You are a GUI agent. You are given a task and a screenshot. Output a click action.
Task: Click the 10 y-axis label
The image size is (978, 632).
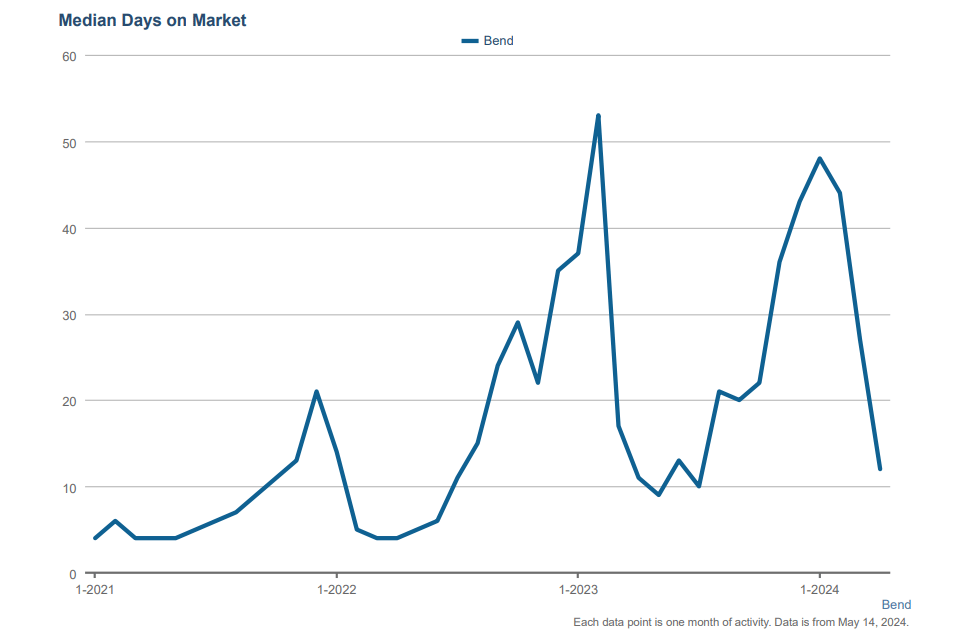point(70,488)
